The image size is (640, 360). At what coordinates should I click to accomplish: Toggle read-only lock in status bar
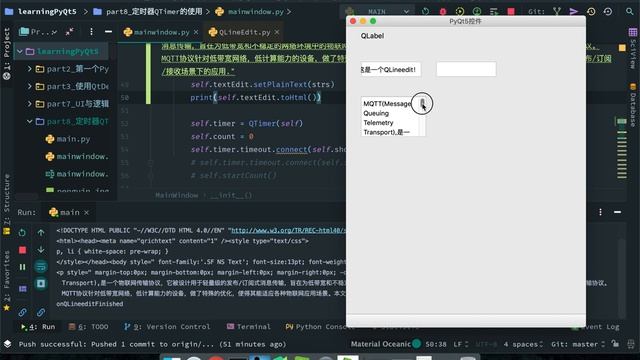tap(615, 344)
